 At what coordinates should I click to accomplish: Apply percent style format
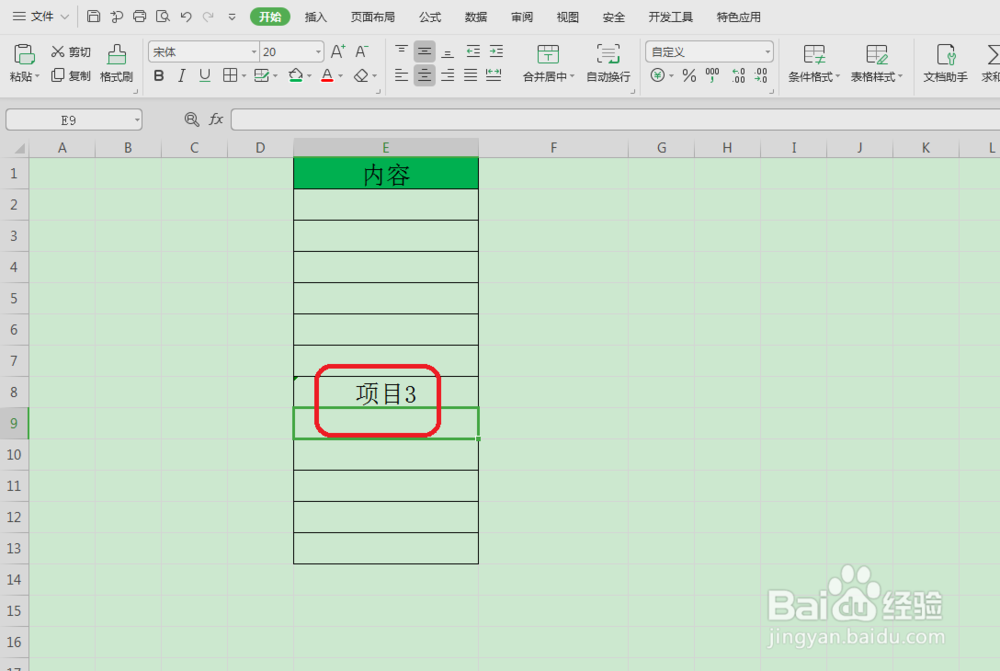[x=689, y=75]
